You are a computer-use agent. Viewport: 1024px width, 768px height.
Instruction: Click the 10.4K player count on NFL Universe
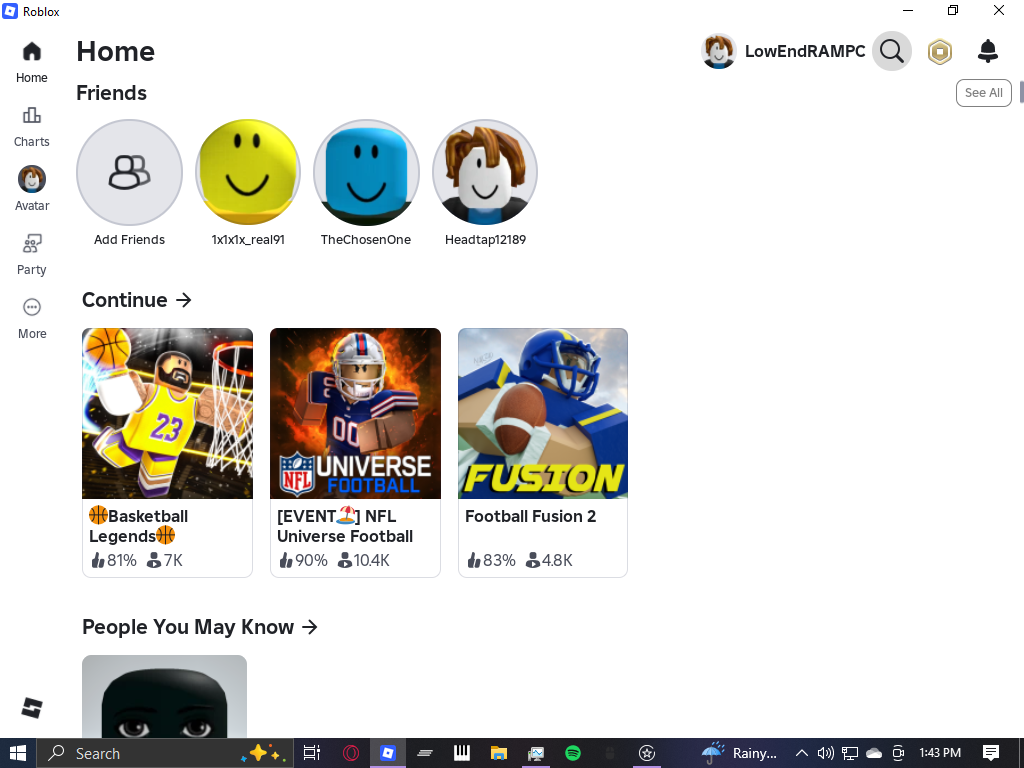pyautogui.click(x=363, y=560)
